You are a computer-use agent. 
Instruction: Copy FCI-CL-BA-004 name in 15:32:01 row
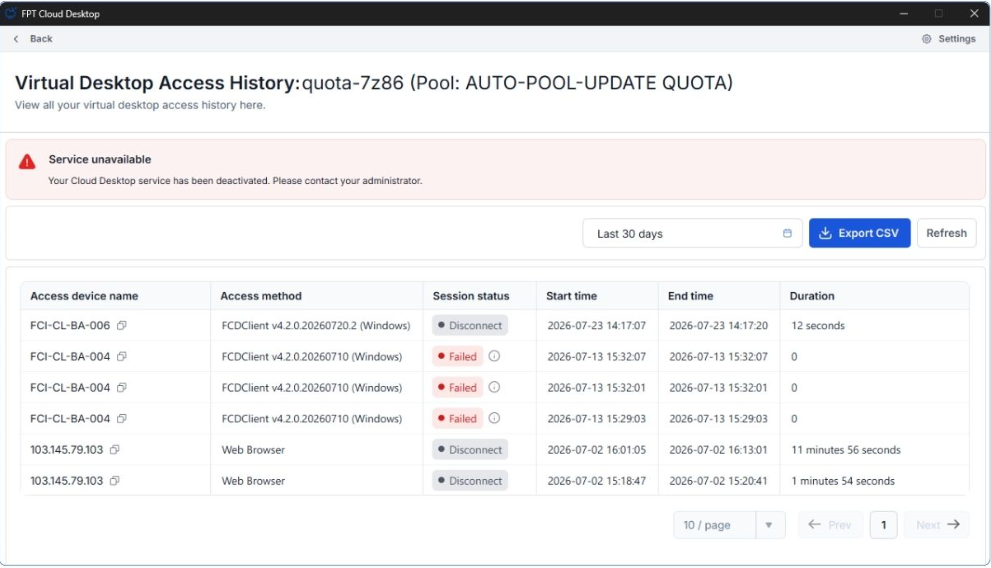coord(122,387)
